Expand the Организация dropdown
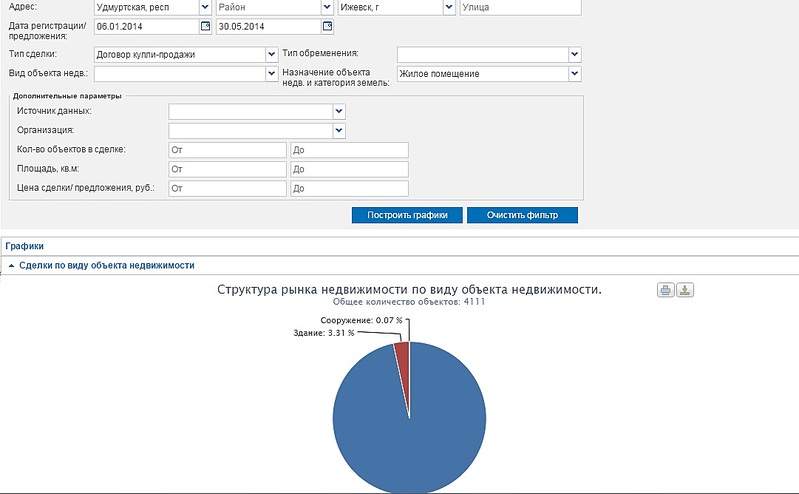 coord(339,131)
